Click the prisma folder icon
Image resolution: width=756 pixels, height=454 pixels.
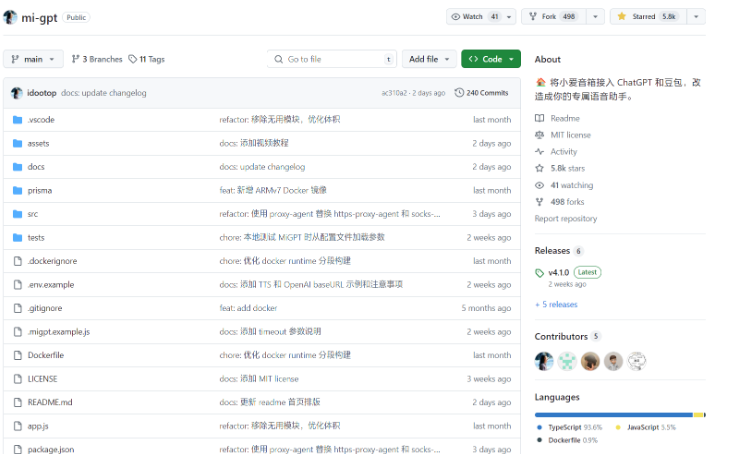coord(18,190)
